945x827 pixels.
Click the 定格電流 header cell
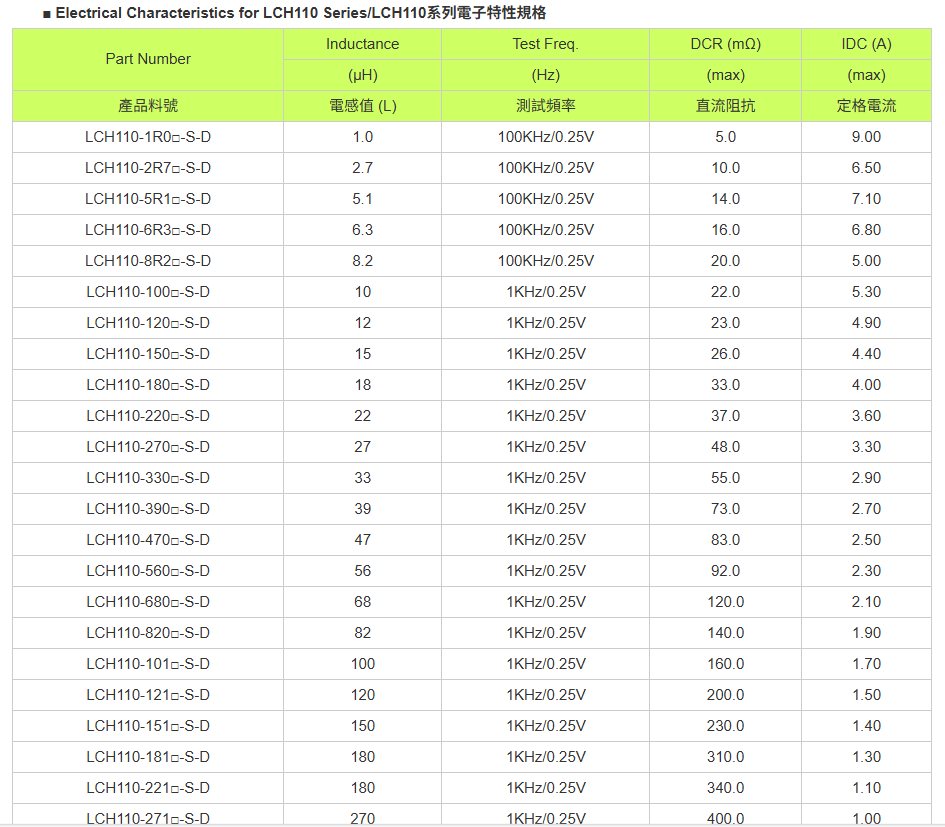866,106
